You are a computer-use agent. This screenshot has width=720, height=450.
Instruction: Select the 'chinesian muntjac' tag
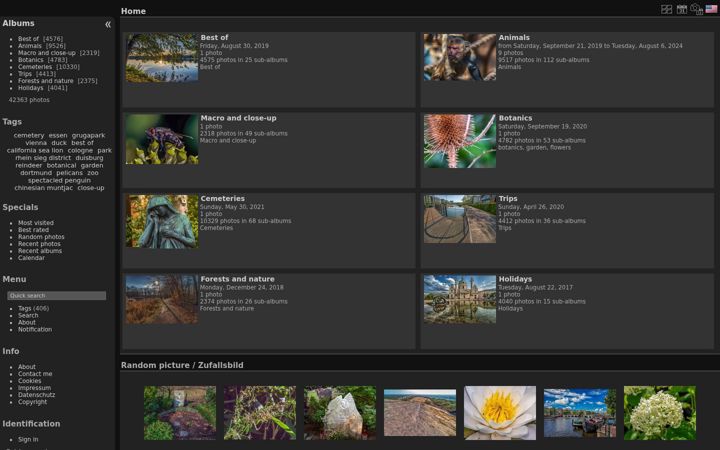44,188
